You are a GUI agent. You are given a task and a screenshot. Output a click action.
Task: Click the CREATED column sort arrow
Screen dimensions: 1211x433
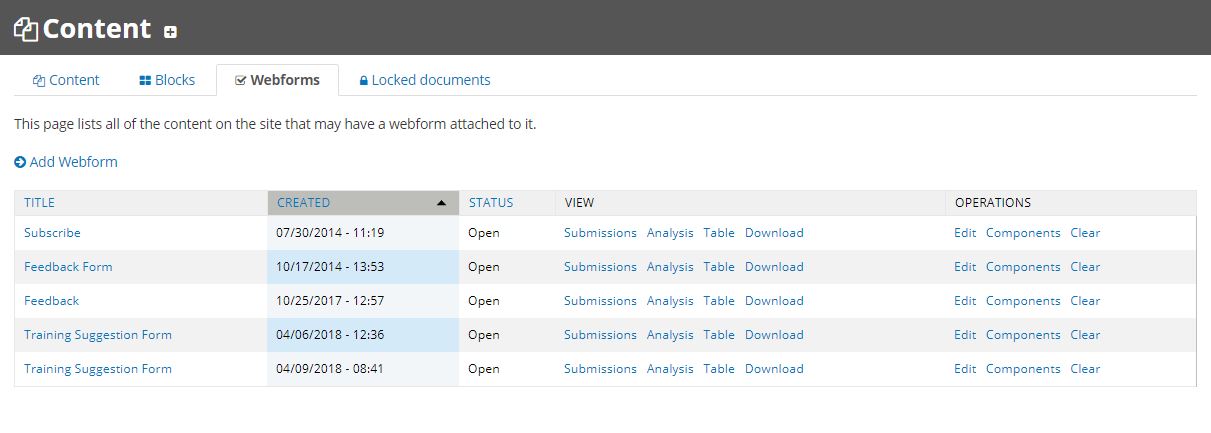(442, 203)
